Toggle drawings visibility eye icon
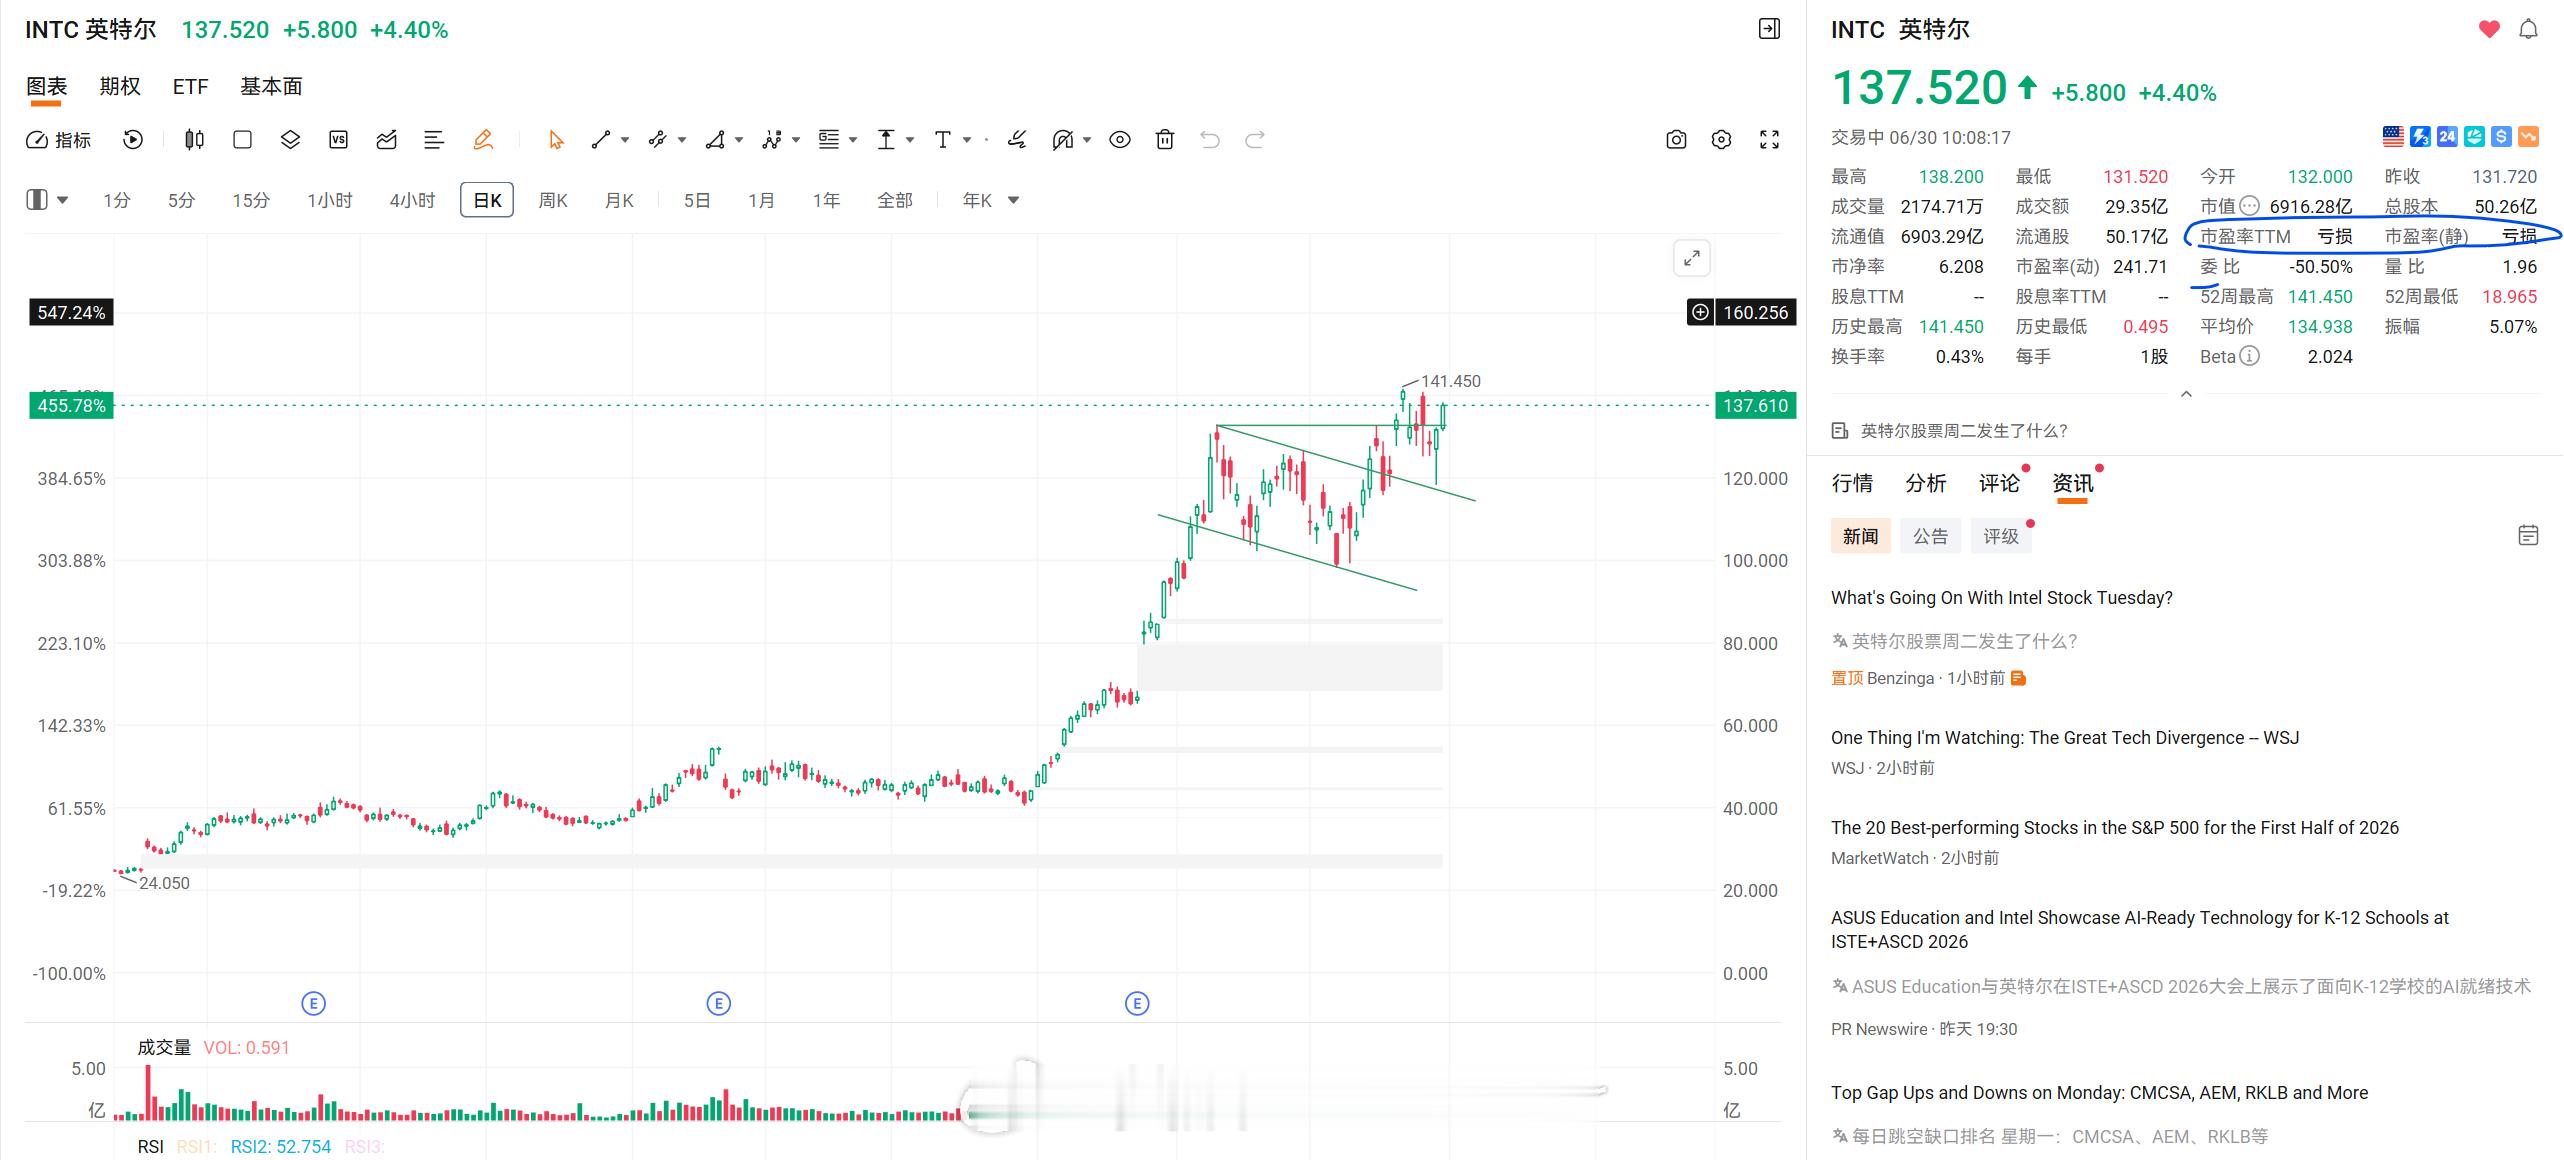This screenshot has height=1160, width=2564. pos(1120,140)
